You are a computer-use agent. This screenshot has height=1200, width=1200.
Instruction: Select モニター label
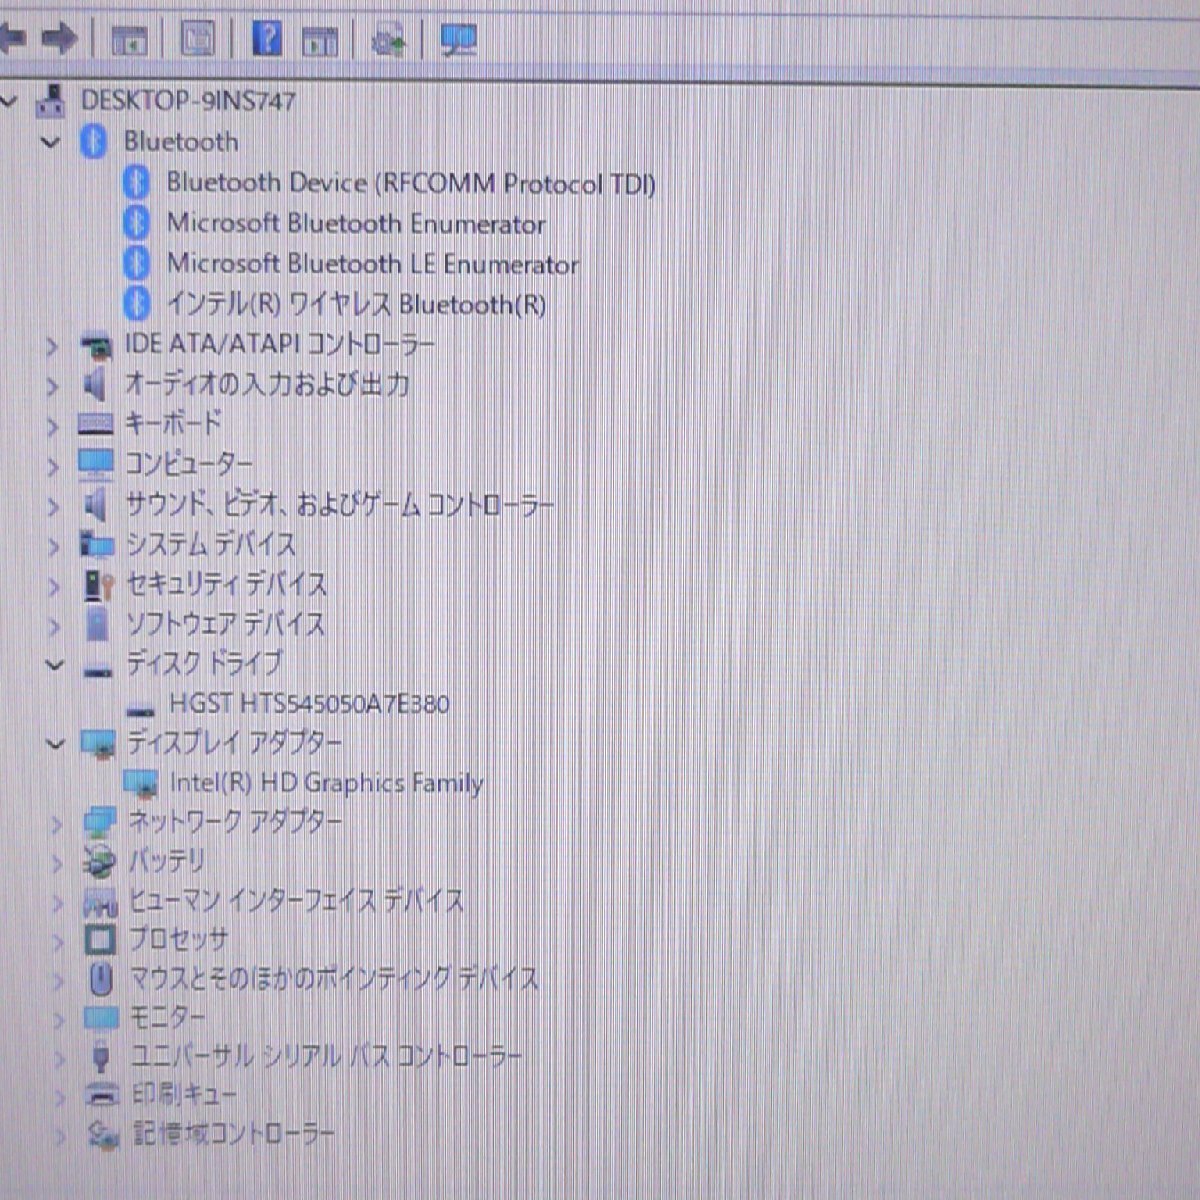(x=168, y=1018)
